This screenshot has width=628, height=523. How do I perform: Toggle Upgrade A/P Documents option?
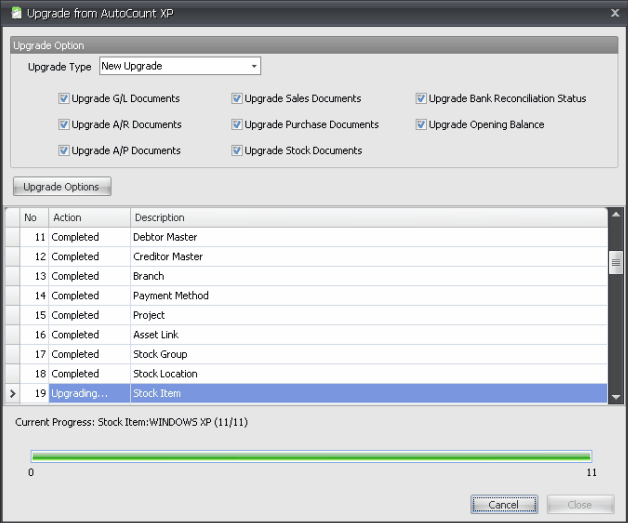tap(64, 151)
